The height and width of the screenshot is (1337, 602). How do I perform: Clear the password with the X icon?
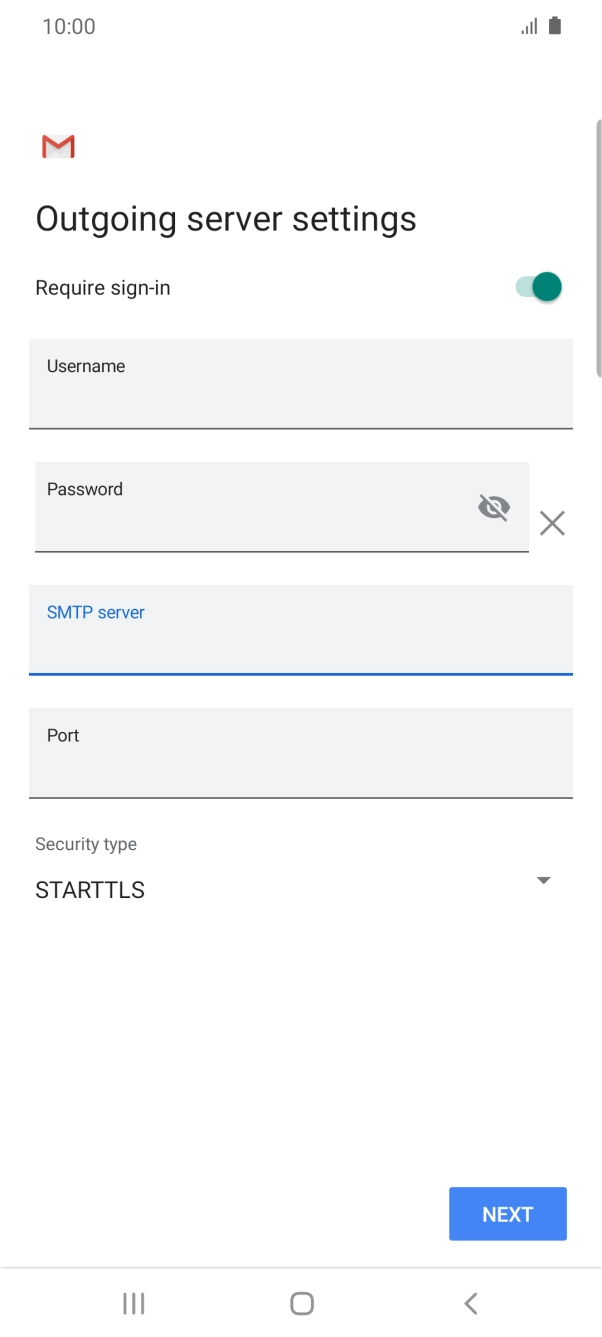(552, 523)
